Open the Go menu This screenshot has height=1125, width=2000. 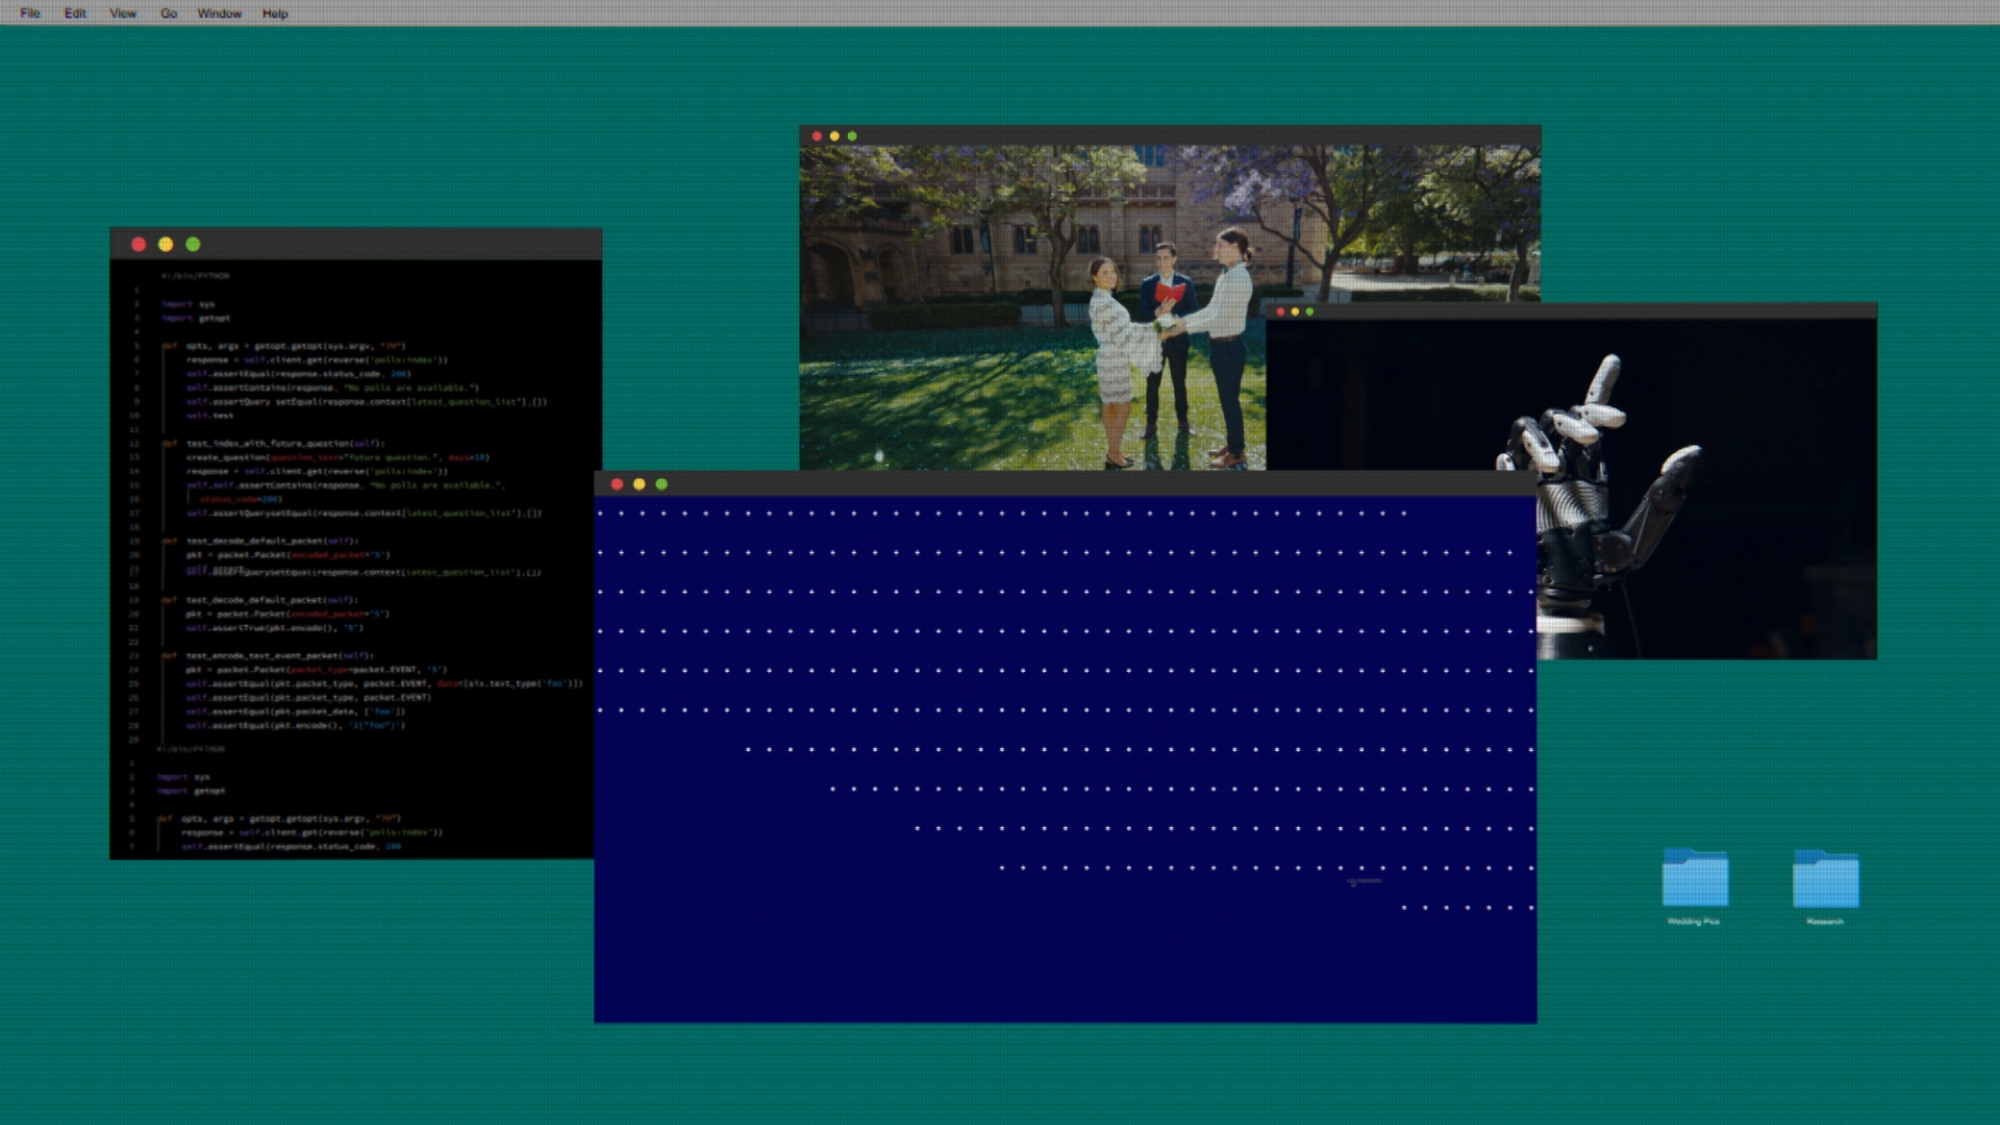pyautogui.click(x=168, y=13)
